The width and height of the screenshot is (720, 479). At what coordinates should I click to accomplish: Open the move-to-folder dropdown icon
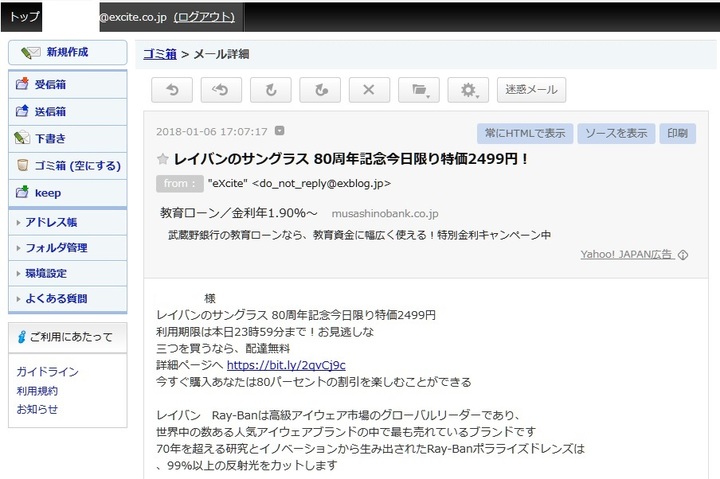(x=419, y=90)
